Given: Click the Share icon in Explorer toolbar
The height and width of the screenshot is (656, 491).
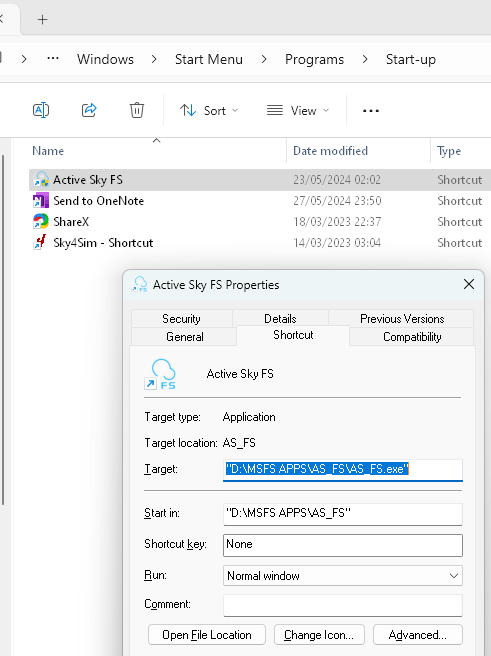Looking at the screenshot, I should [x=89, y=110].
